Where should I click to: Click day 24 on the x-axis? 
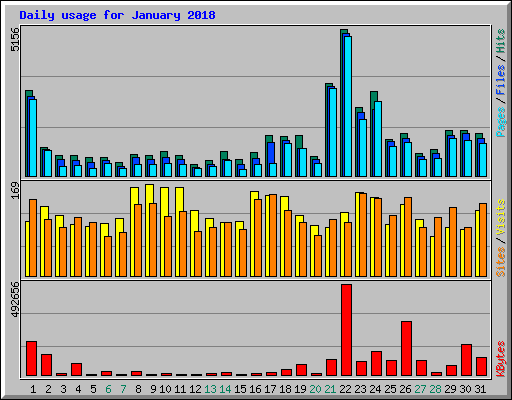pyautogui.click(x=375, y=389)
